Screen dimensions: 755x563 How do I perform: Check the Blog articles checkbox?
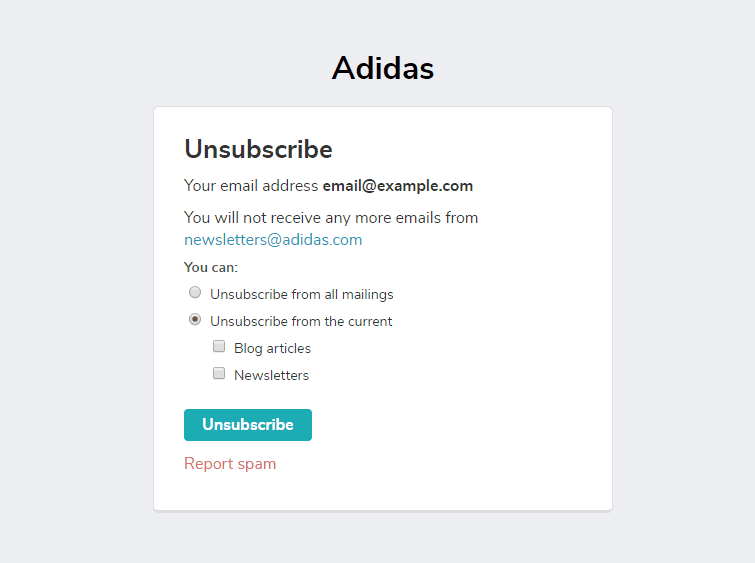coord(219,347)
